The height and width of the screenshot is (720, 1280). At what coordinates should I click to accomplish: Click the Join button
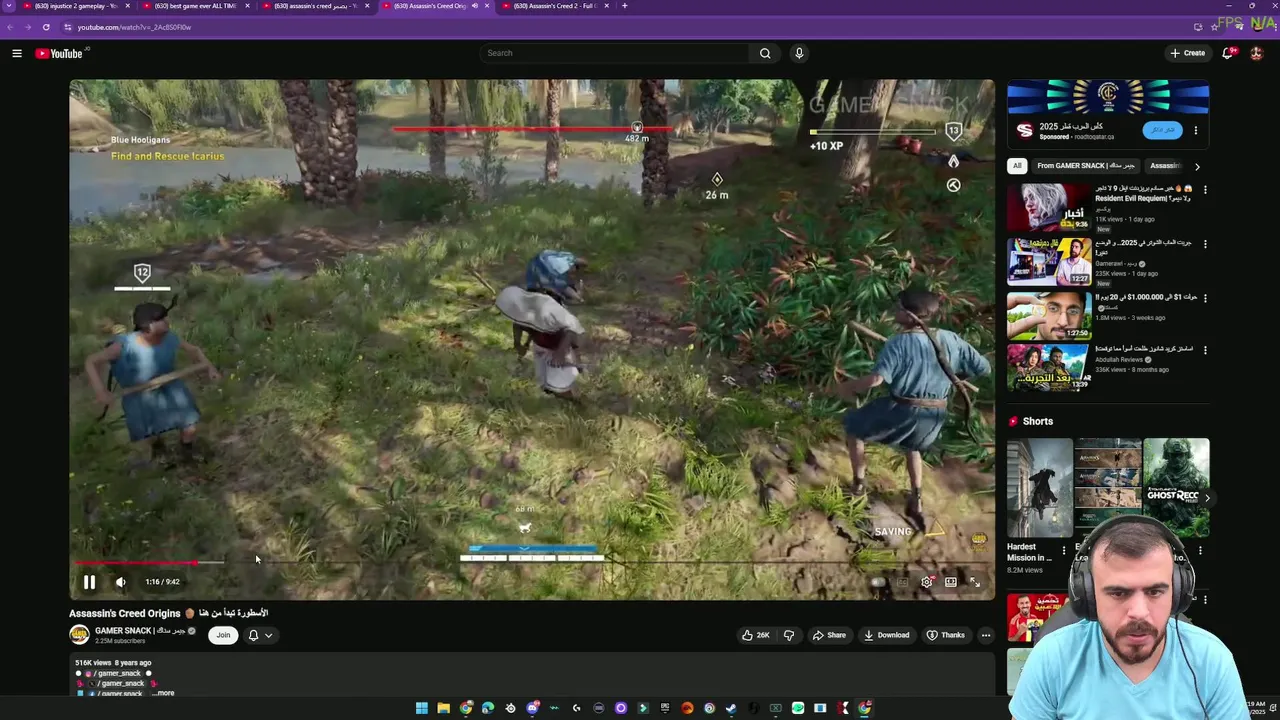tap(223, 635)
